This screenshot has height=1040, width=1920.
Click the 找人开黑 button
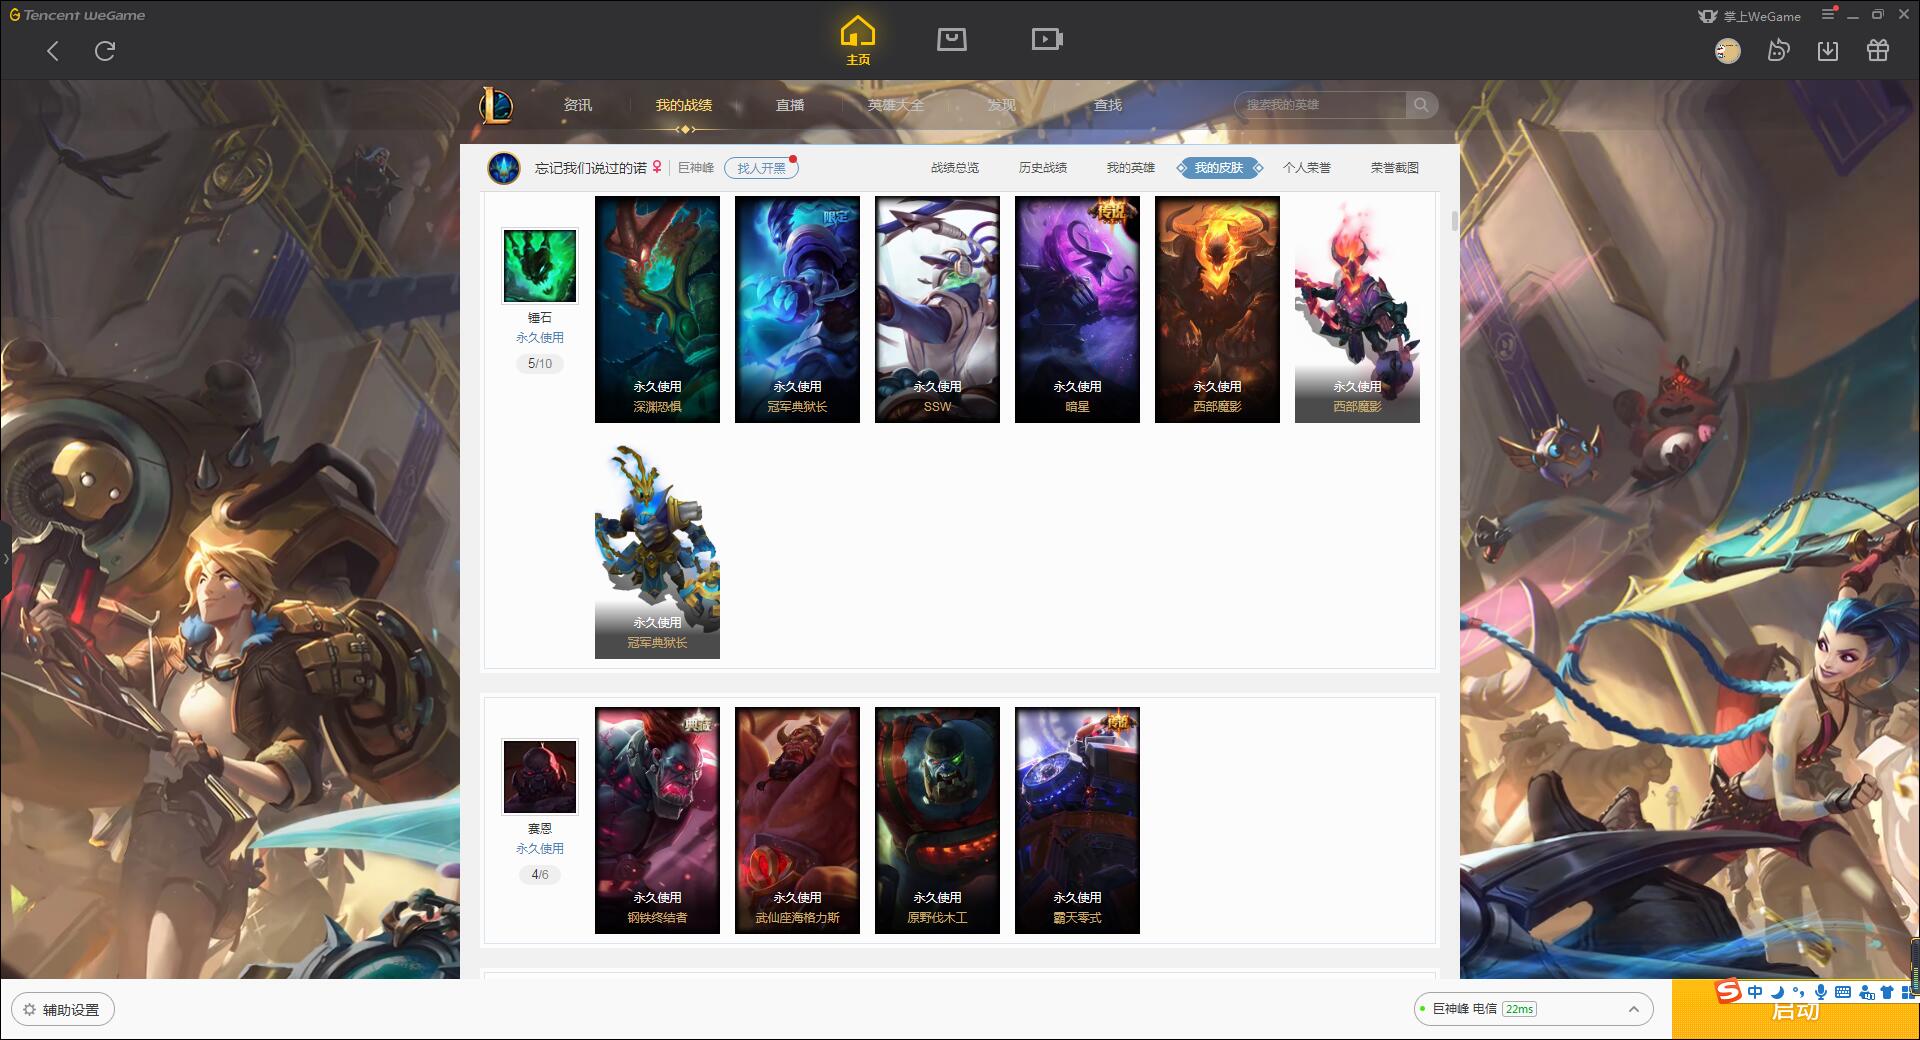pyautogui.click(x=761, y=168)
